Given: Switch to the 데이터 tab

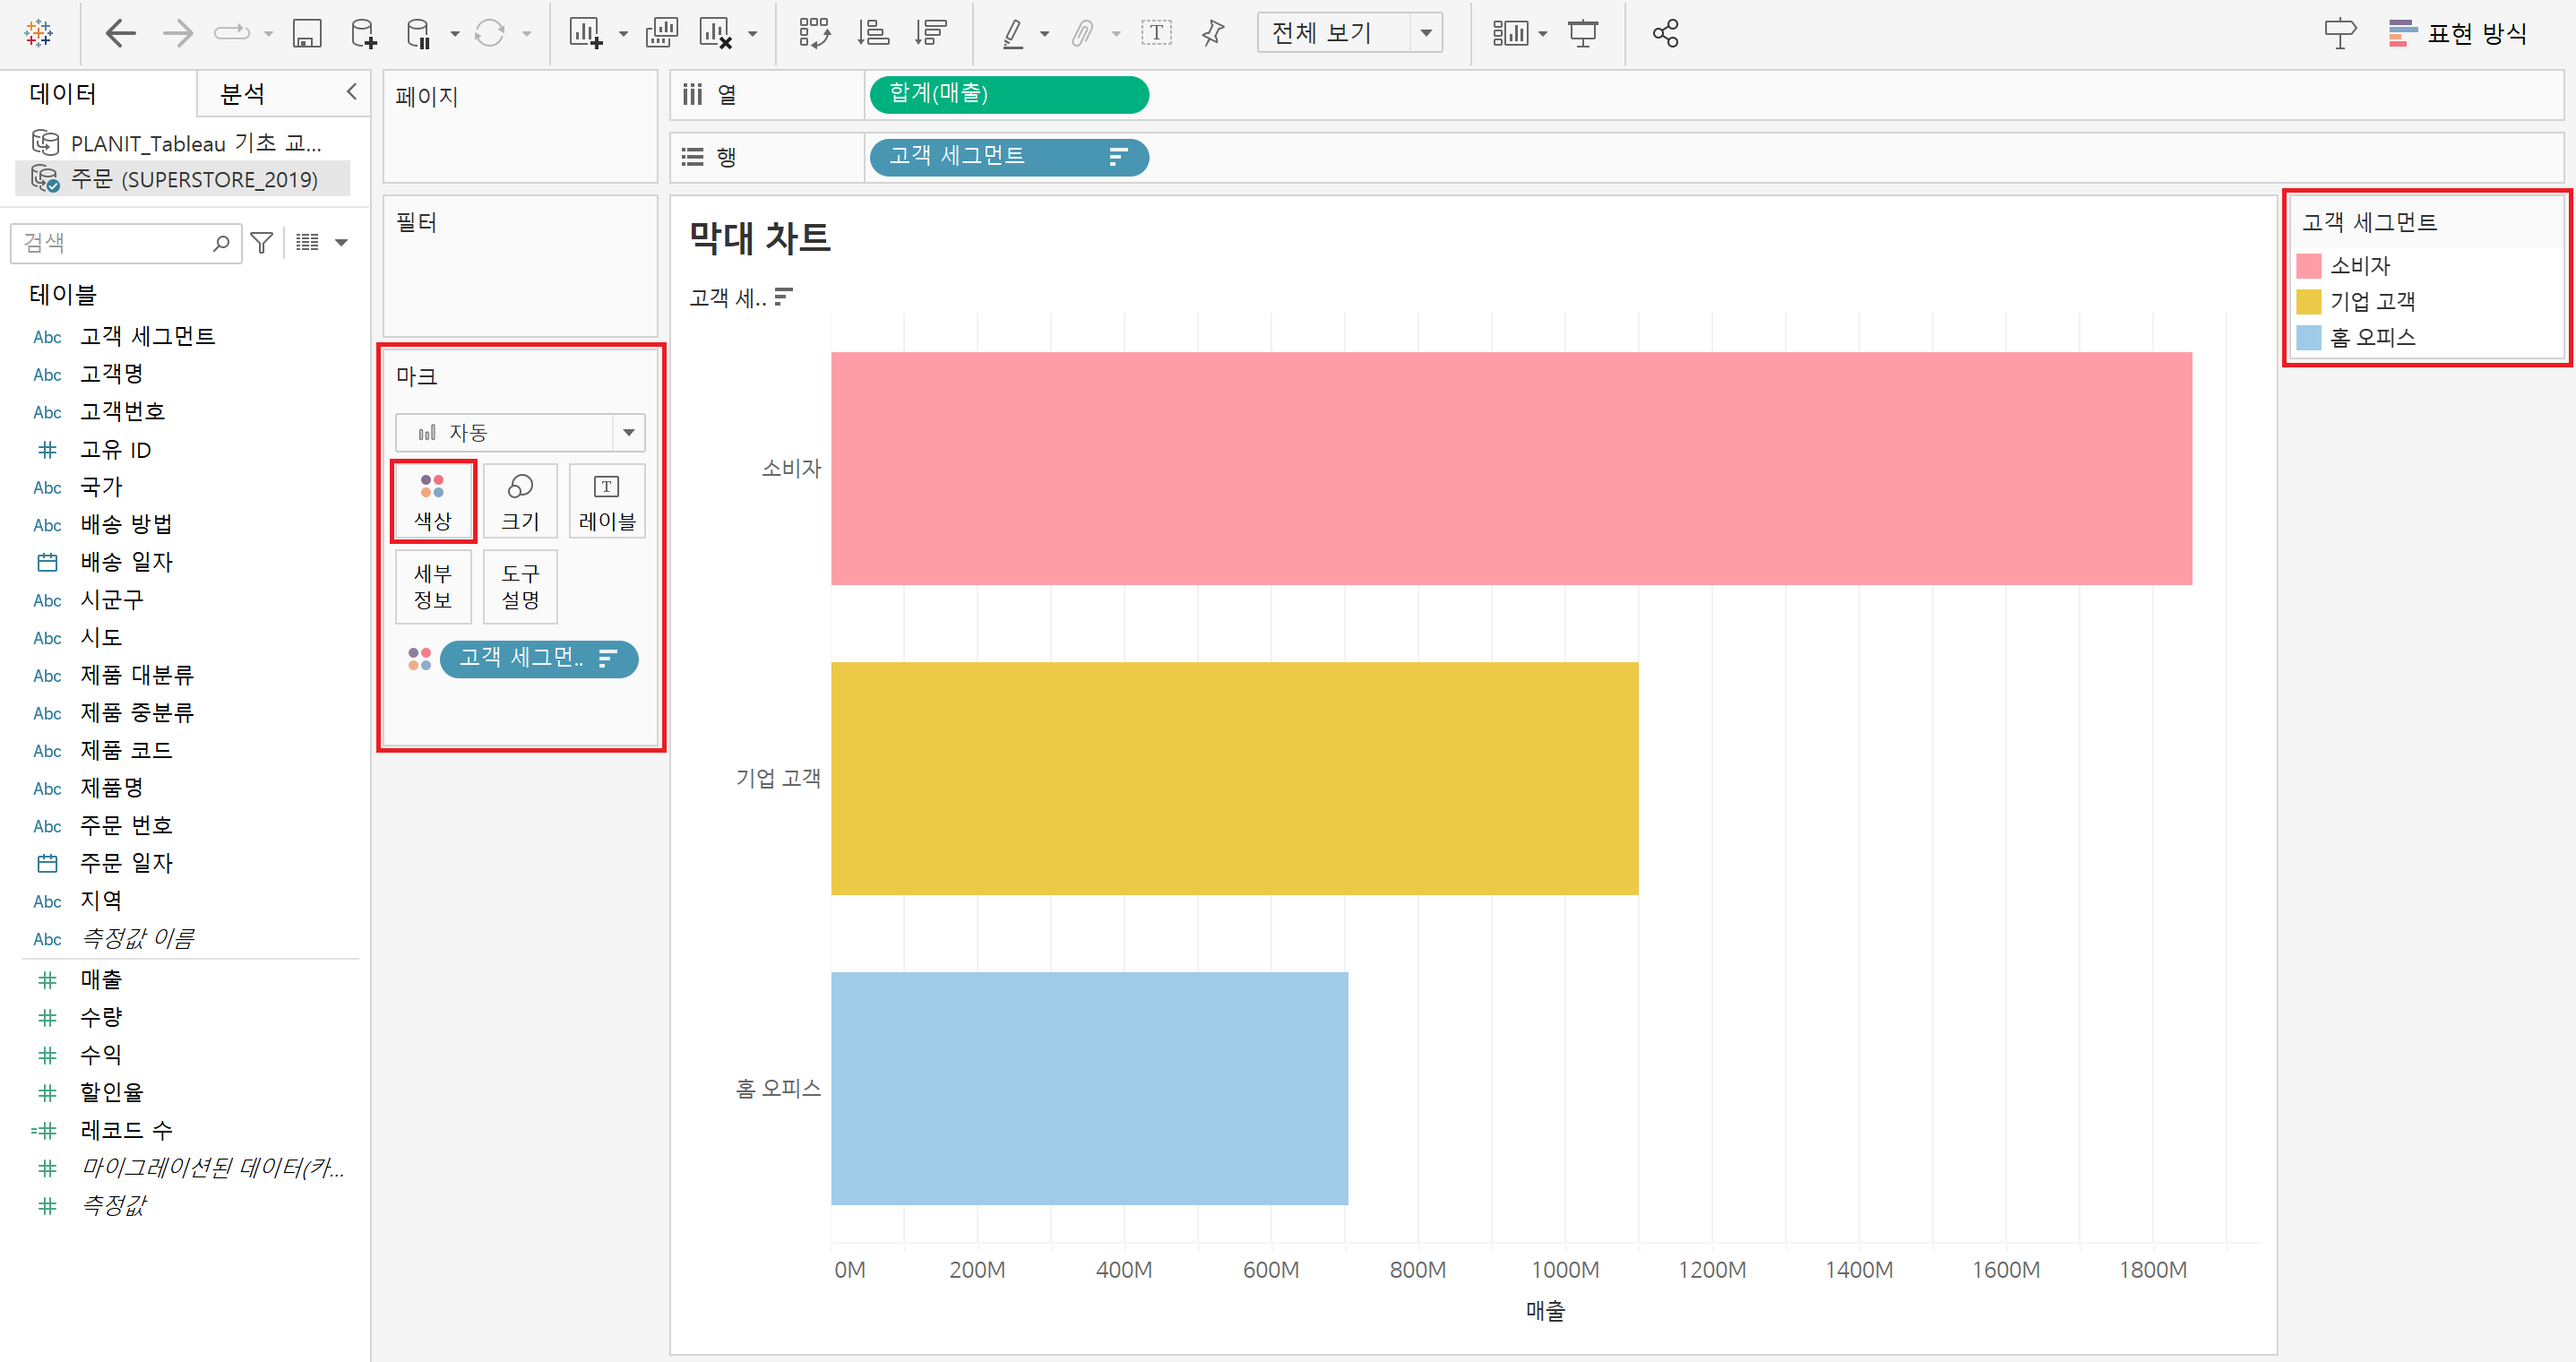Looking at the screenshot, I should click(63, 94).
